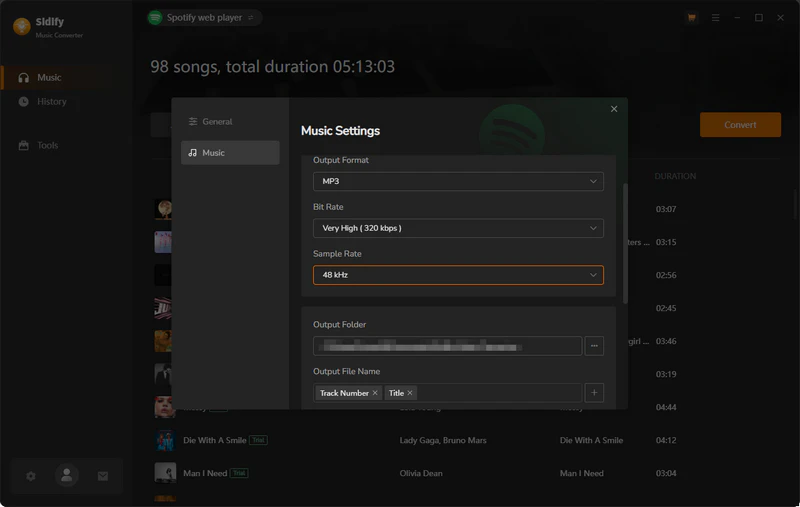Close the Music Settings dialog
Viewport: 800px width, 507px height.
pyautogui.click(x=614, y=109)
